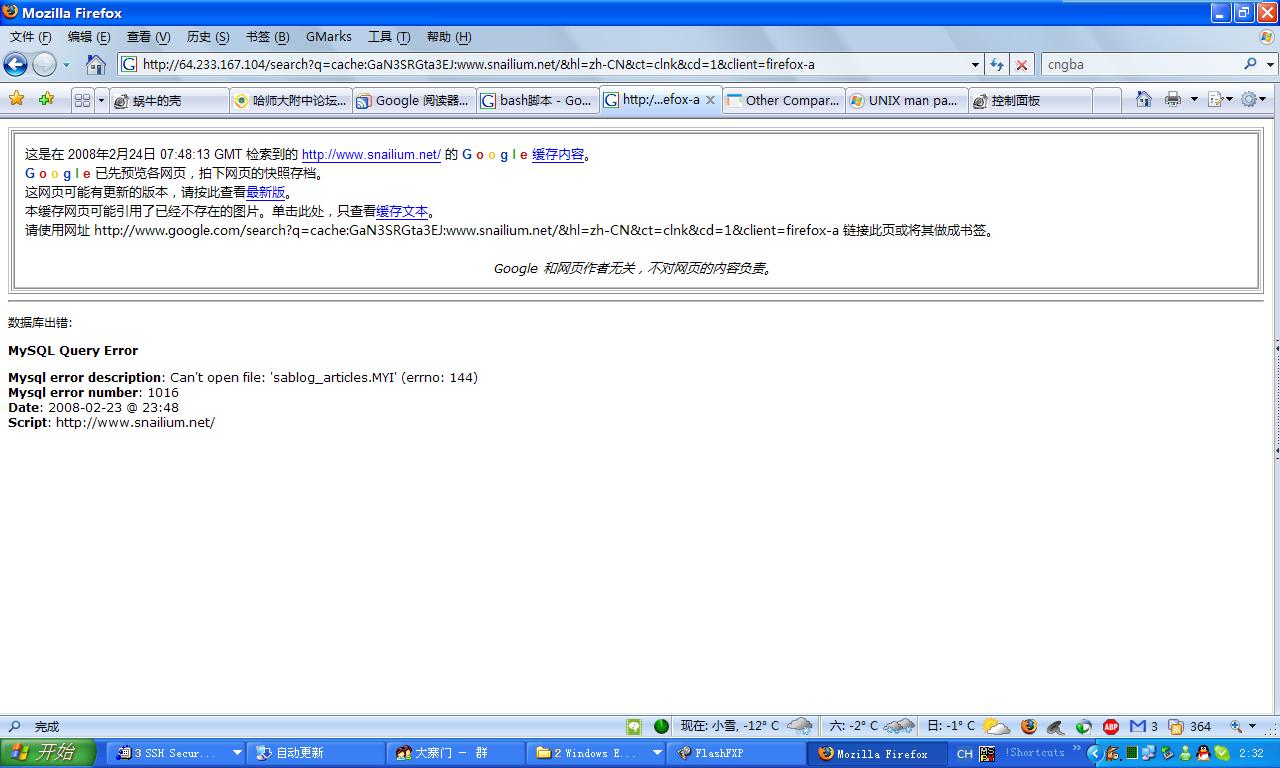
Task: Switch to the 哈师大附中论坛 tab
Action: [x=291, y=101]
